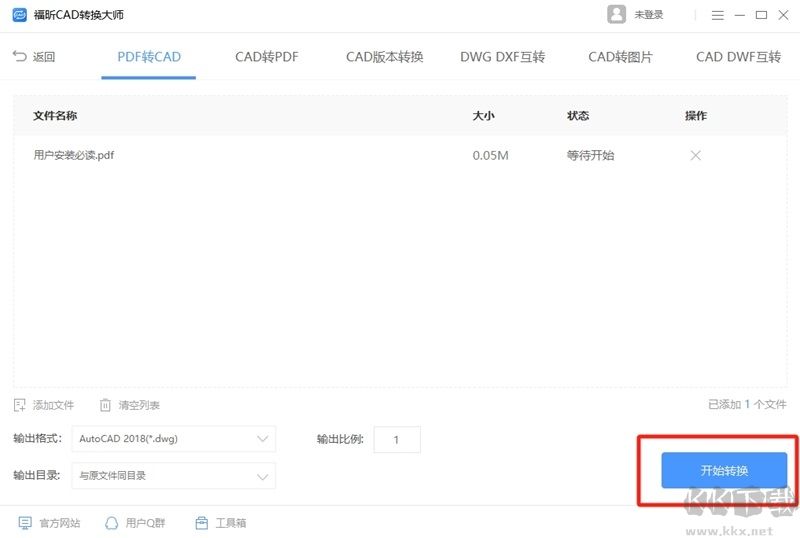Switch to the CAD DWF互转 tab
The width and height of the screenshot is (800, 538).
[738, 57]
